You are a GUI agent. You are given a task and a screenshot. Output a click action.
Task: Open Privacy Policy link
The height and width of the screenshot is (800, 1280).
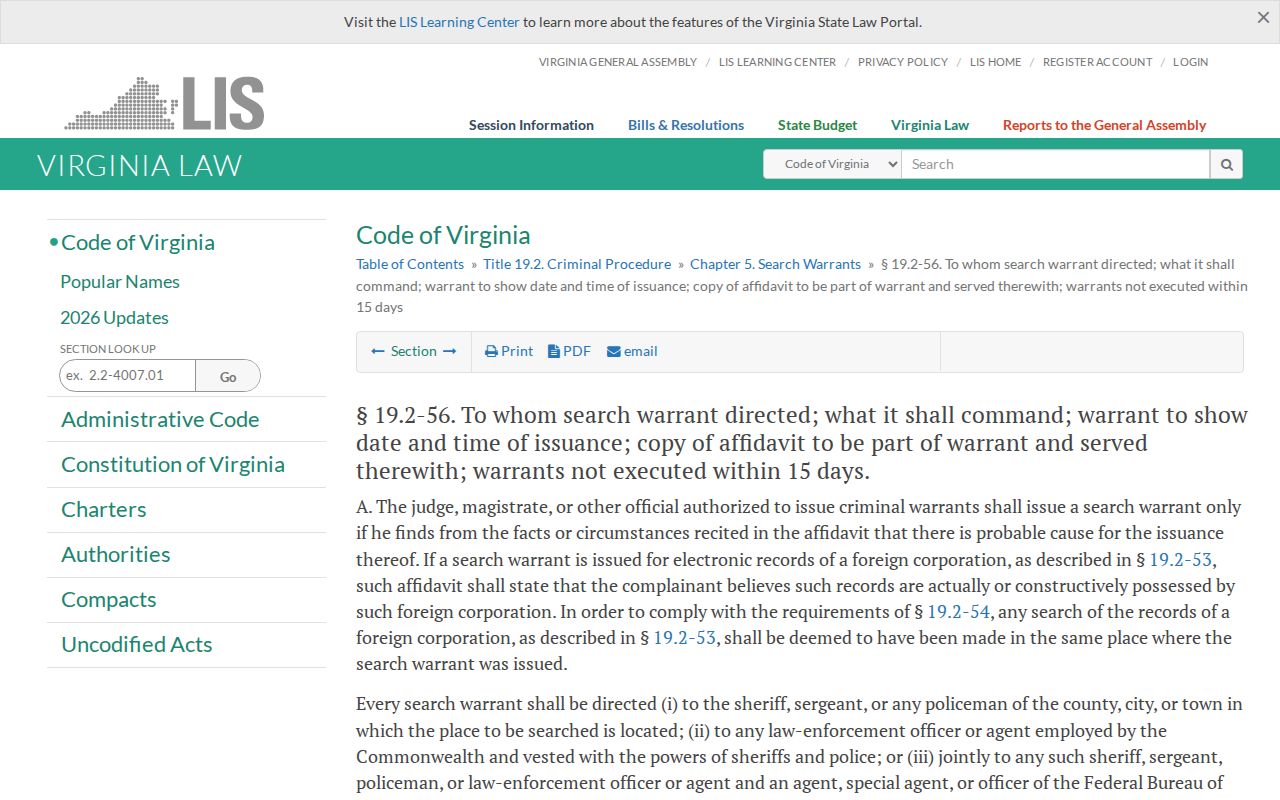(903, 62)
